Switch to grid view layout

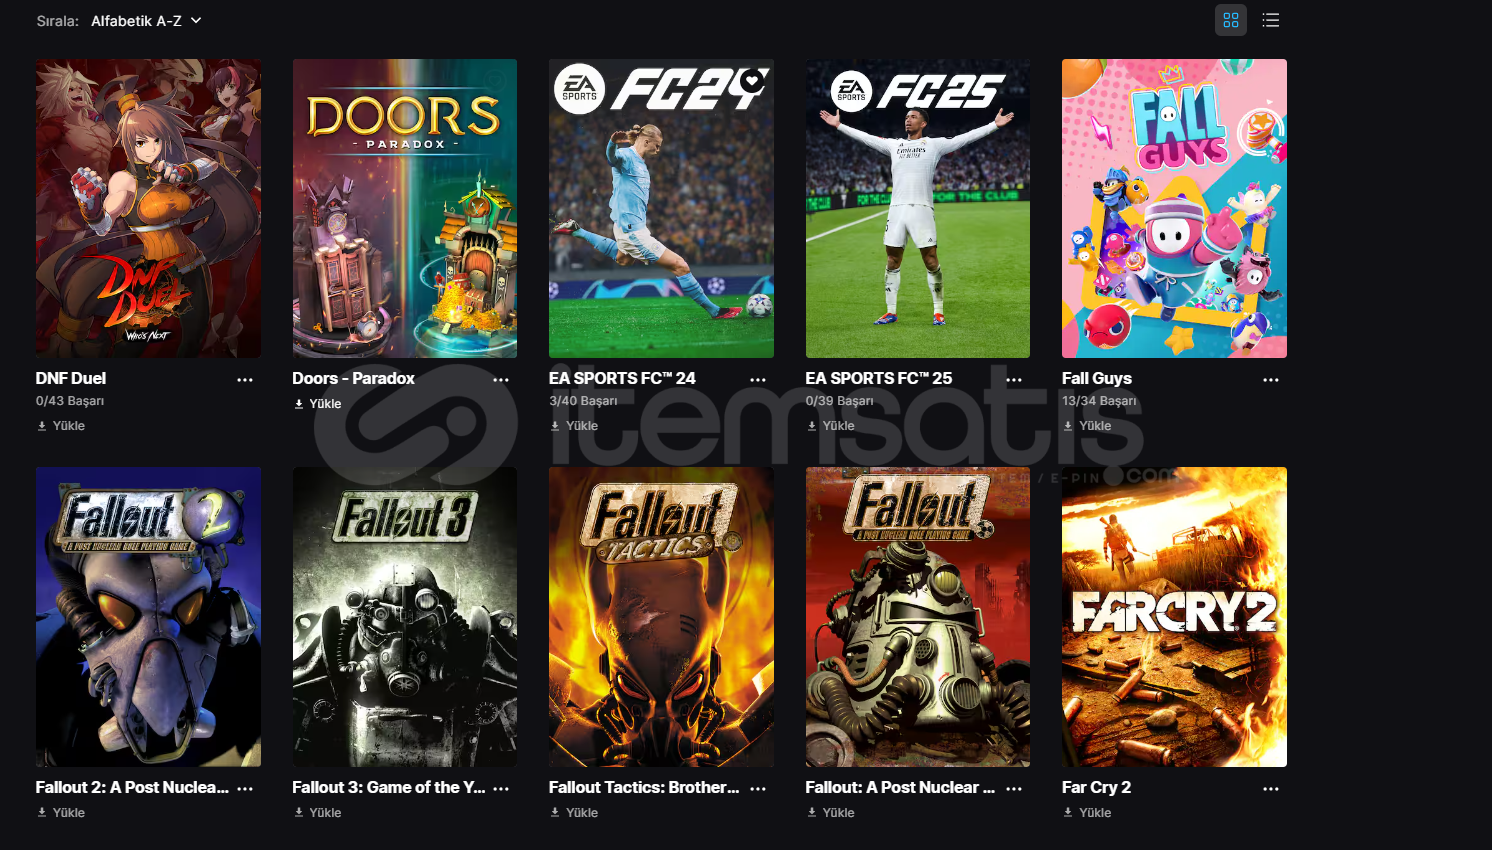point(1230,20)
